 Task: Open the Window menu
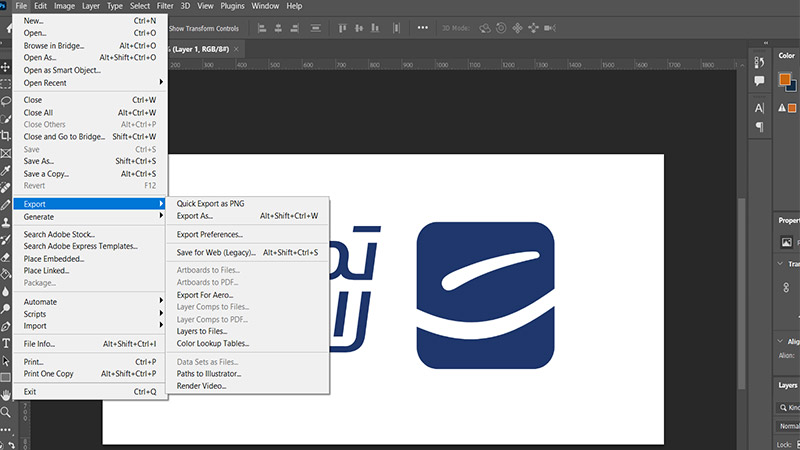pyautogui.click(x=265, y=6)
